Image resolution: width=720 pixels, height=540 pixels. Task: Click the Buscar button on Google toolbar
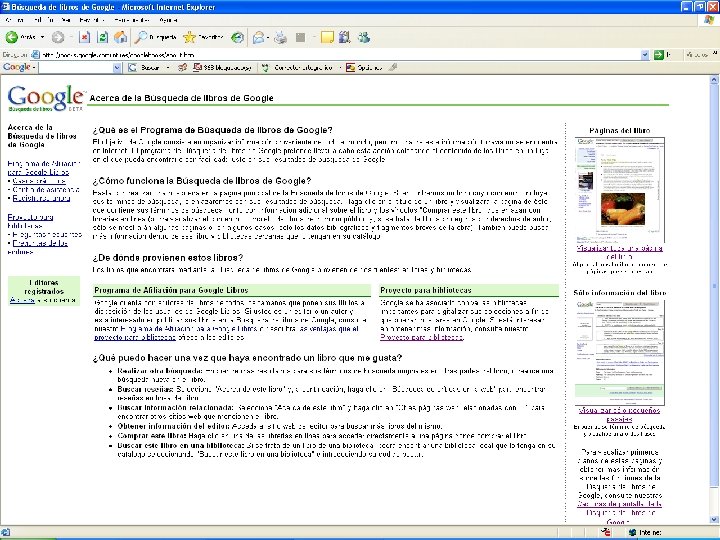145,68
